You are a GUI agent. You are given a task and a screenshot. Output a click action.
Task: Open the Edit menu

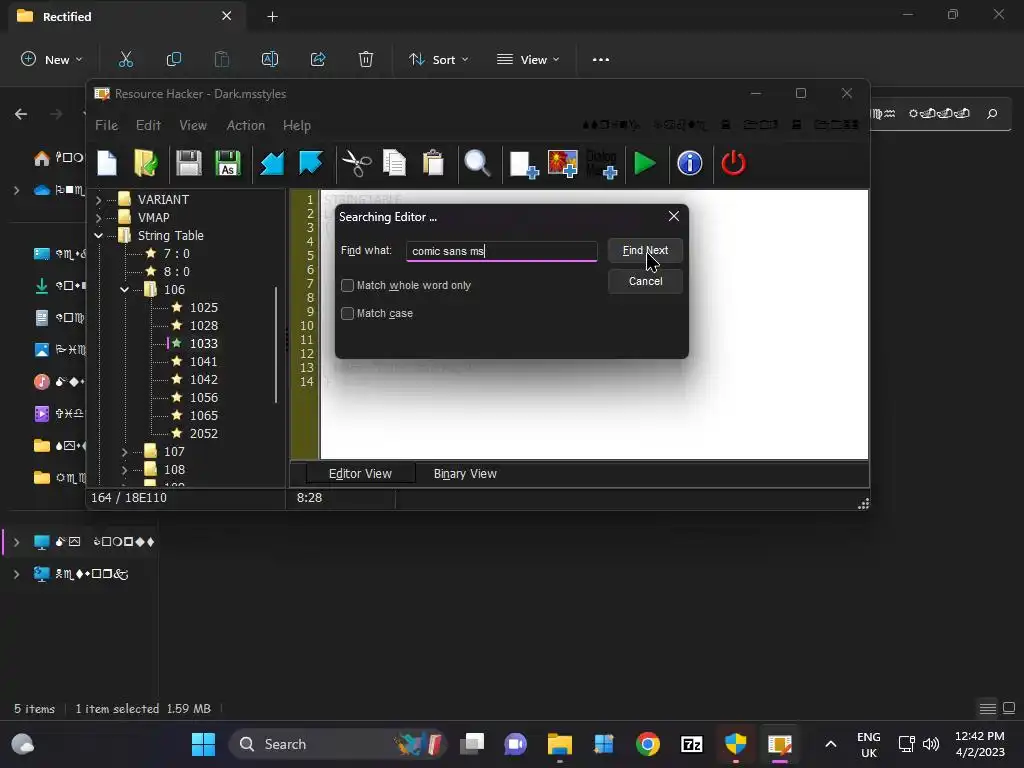(x=148, y=125)
